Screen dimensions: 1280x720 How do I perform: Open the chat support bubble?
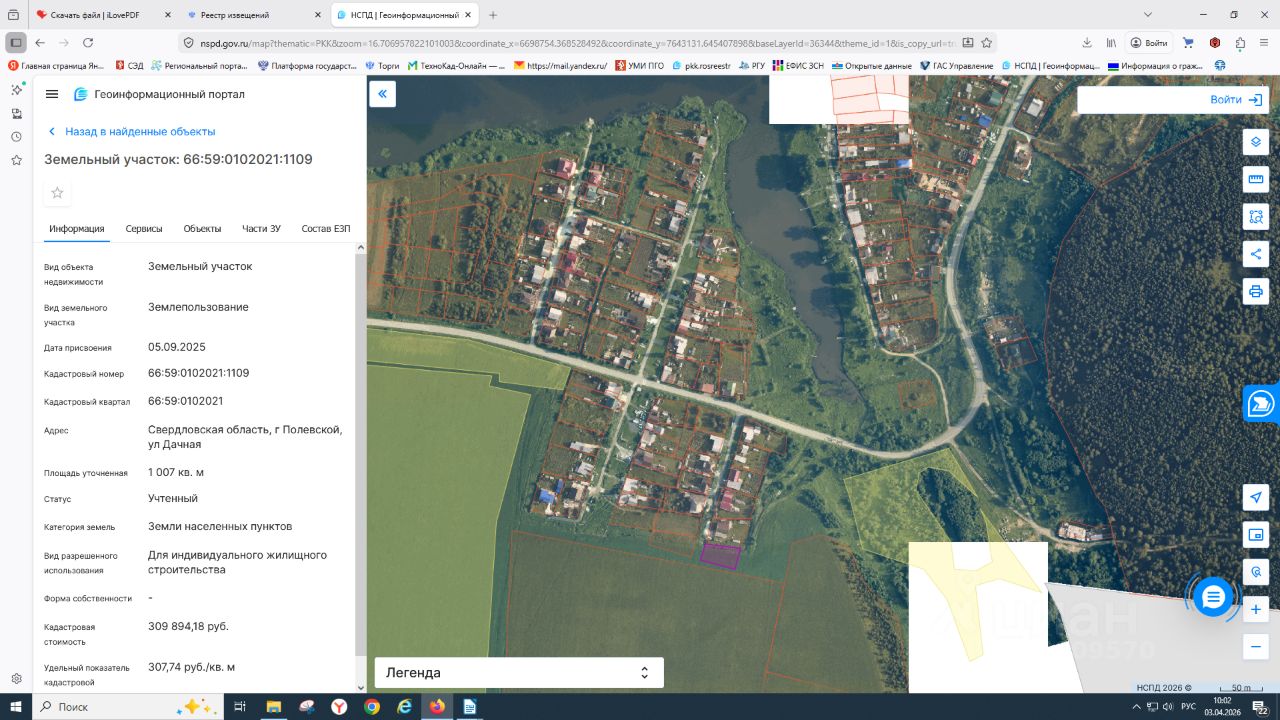(1213, 597)
